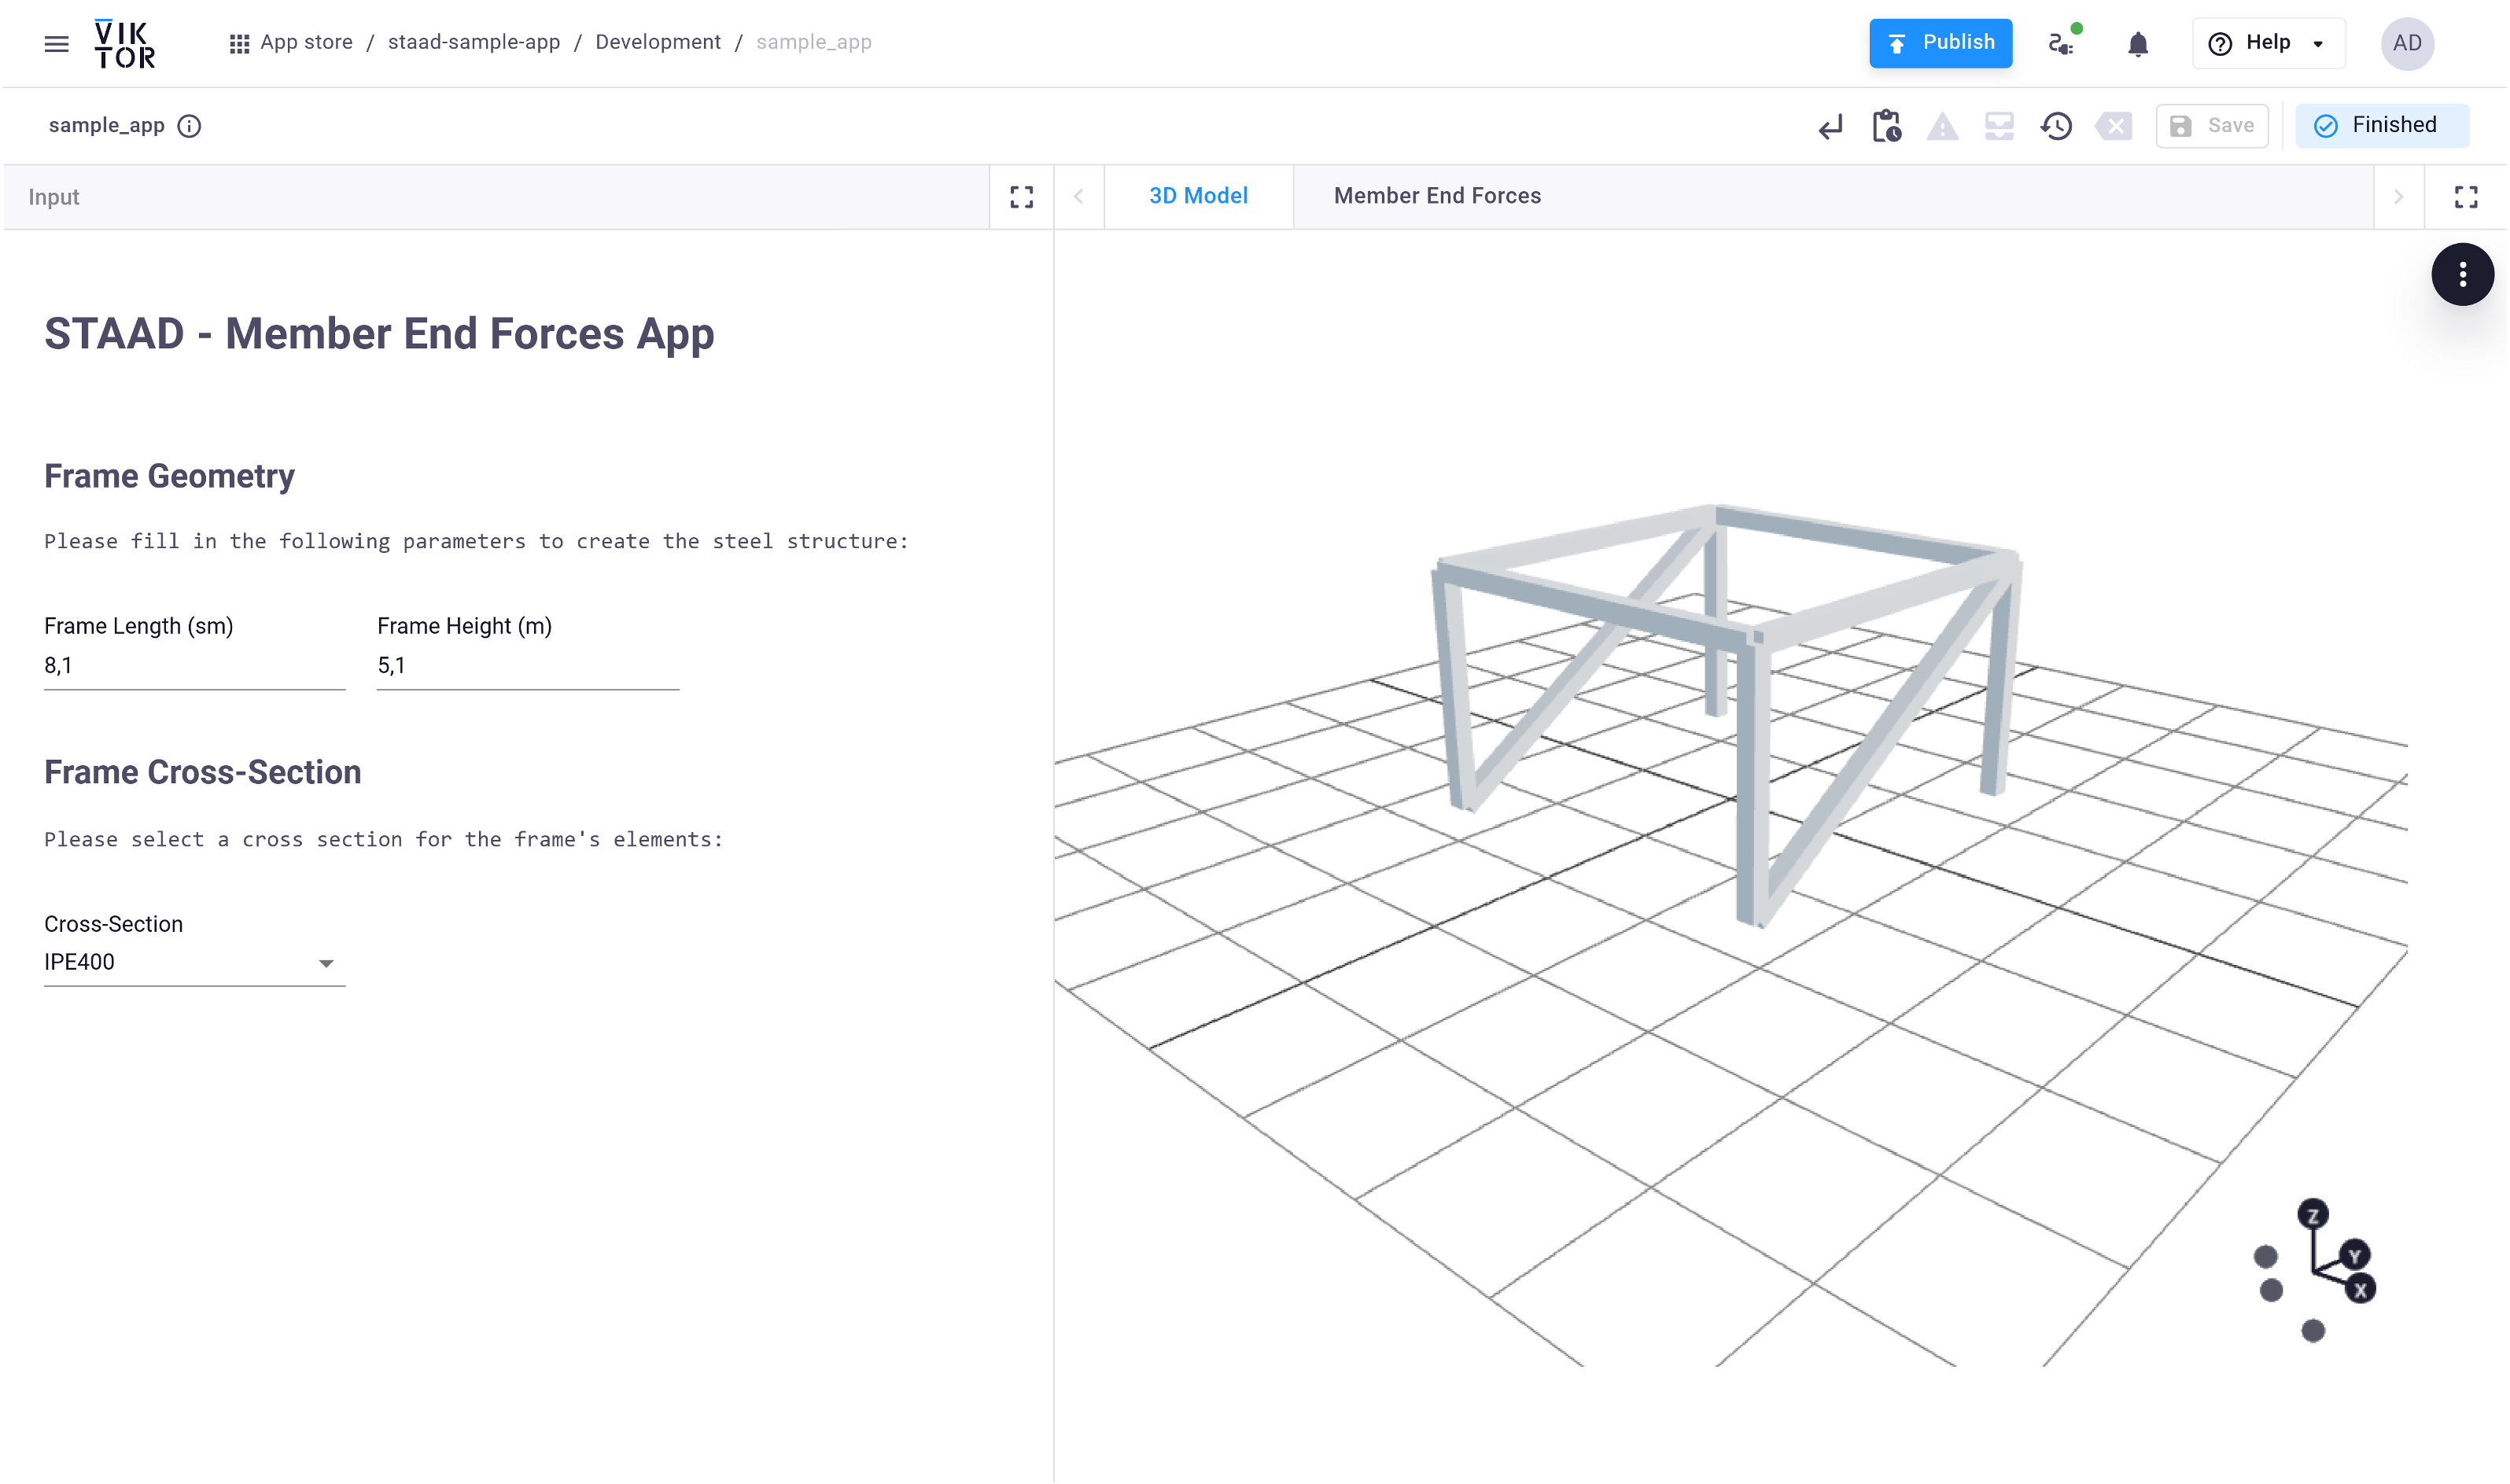The height and width of the screenshot is (1484, 2510).
Task: Click the fullscreen expand icon on 3D viewer
Action: click(2466, 196)
